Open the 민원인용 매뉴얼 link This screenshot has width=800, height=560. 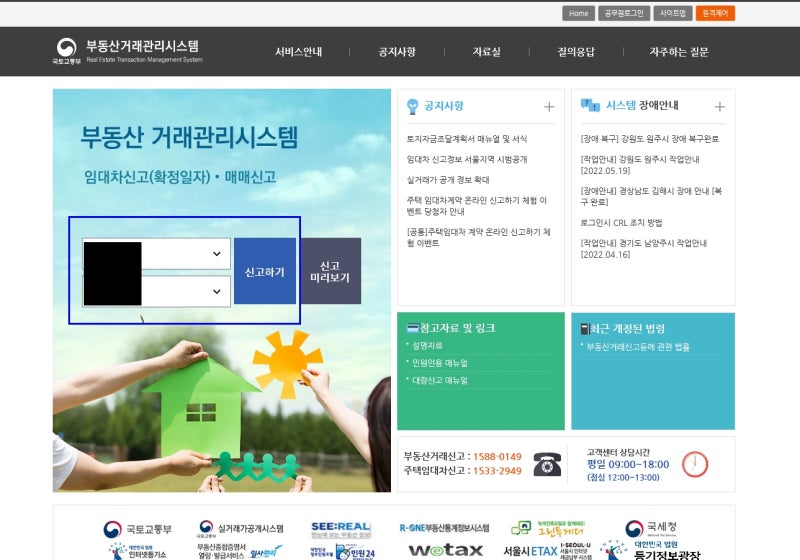[440, 363]
